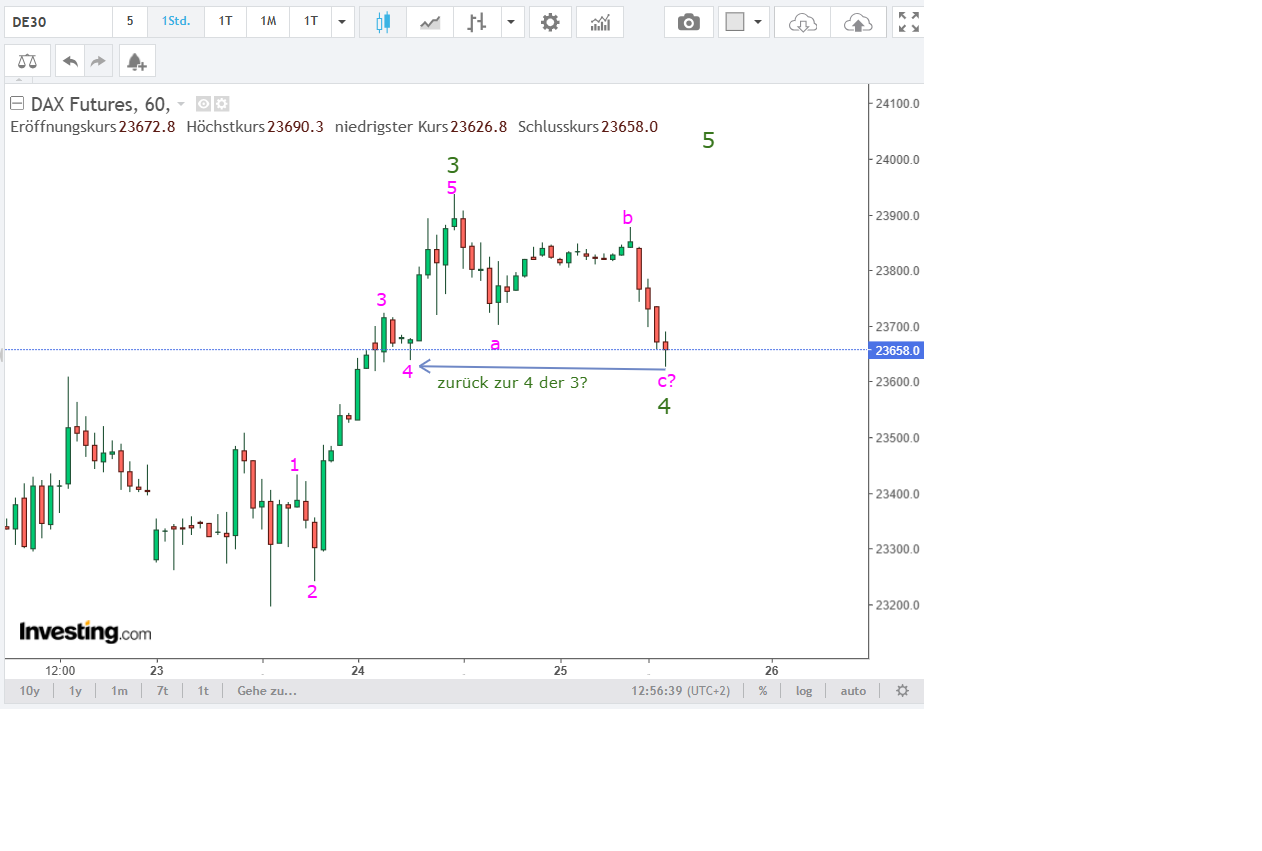
Task: Load chart layout from cloud download
Action: 802,22
